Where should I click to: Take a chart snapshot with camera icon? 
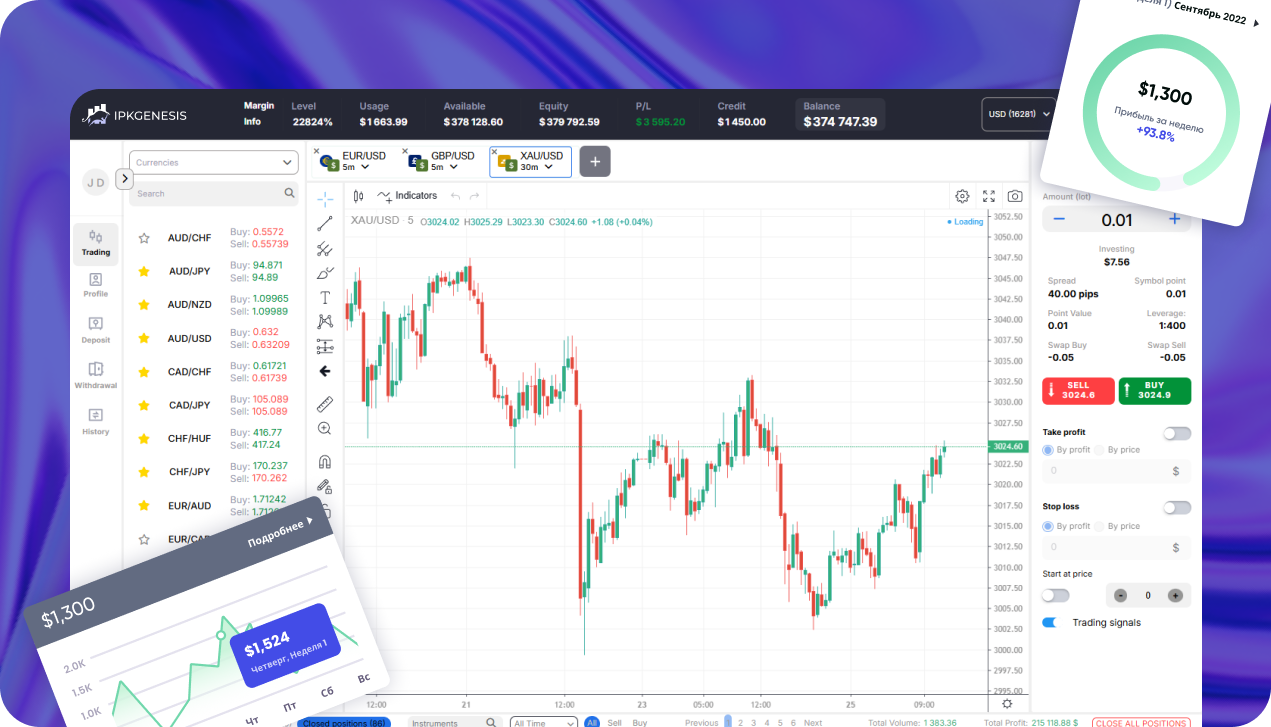[x=1015, y=196]
